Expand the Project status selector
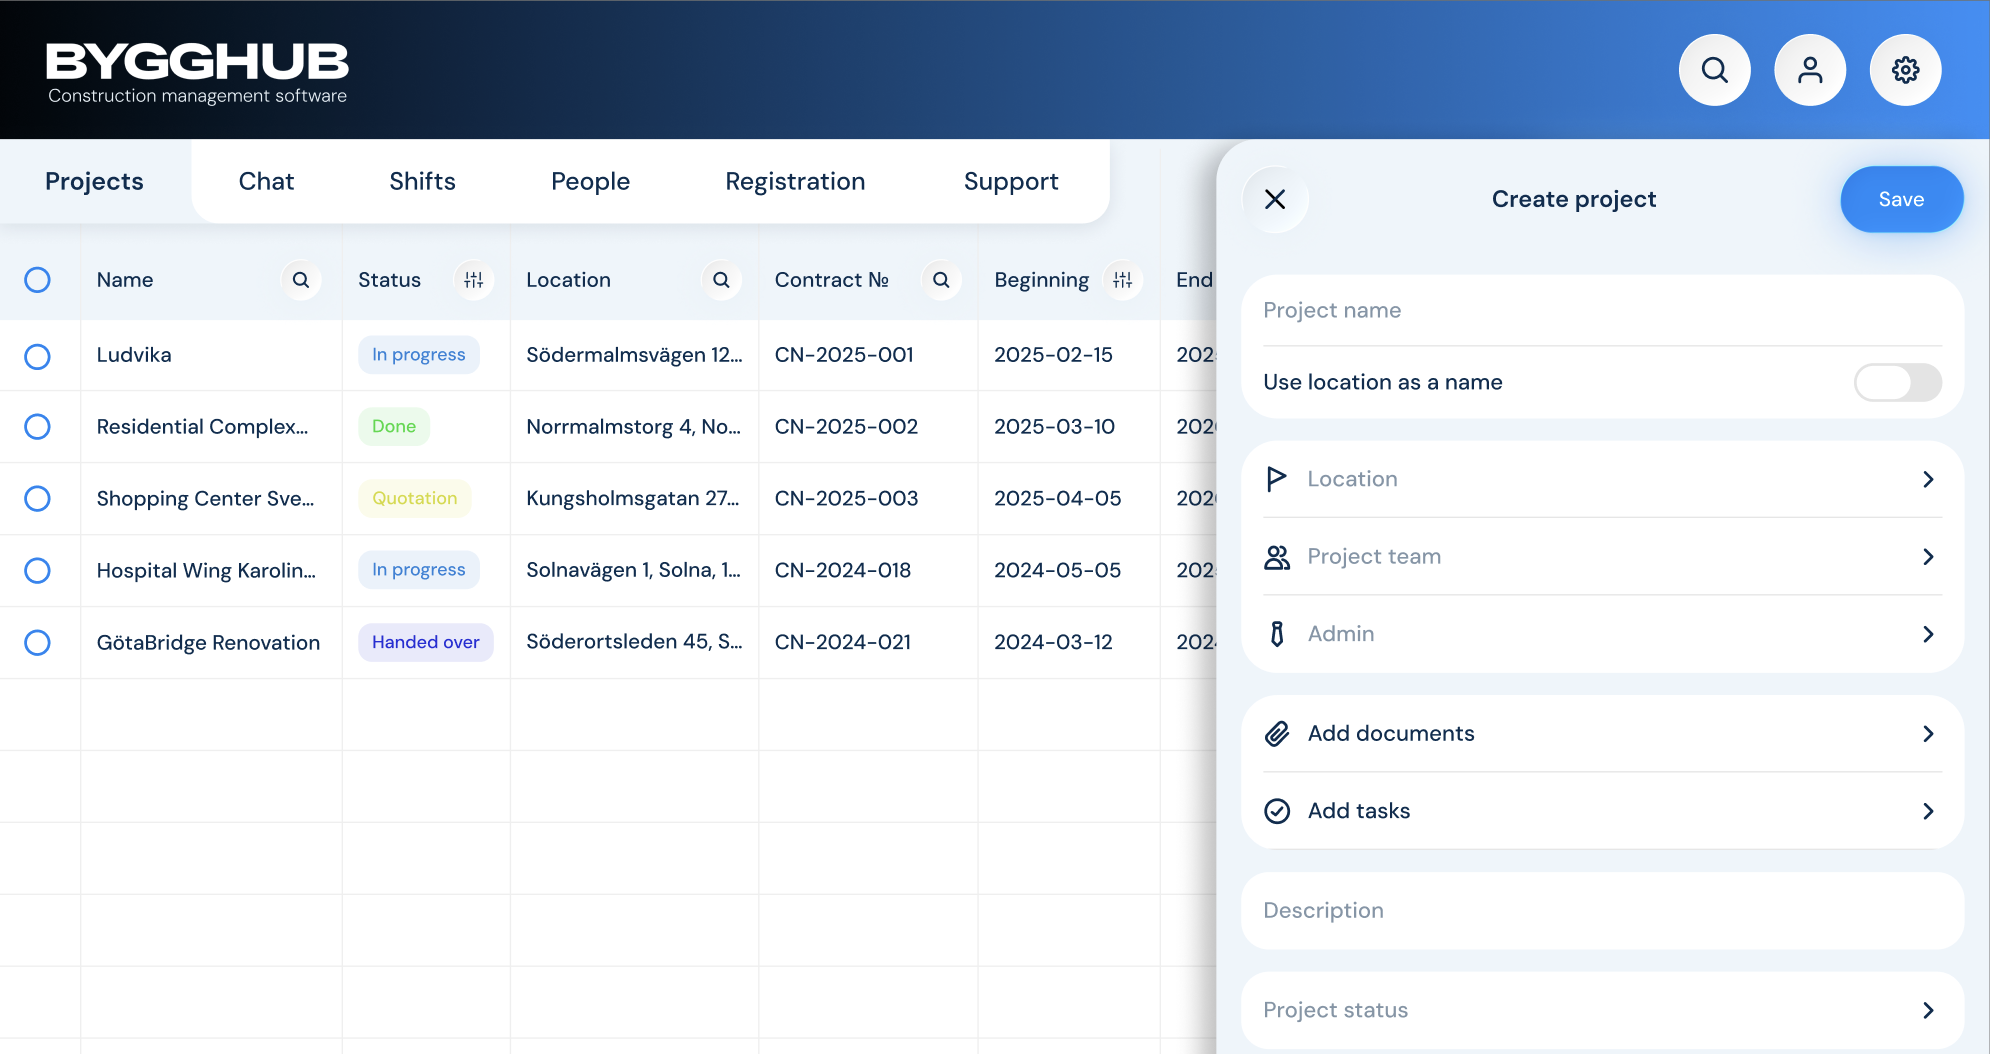The height and width of the screenshot is (1054, 1990). 1602,1010
